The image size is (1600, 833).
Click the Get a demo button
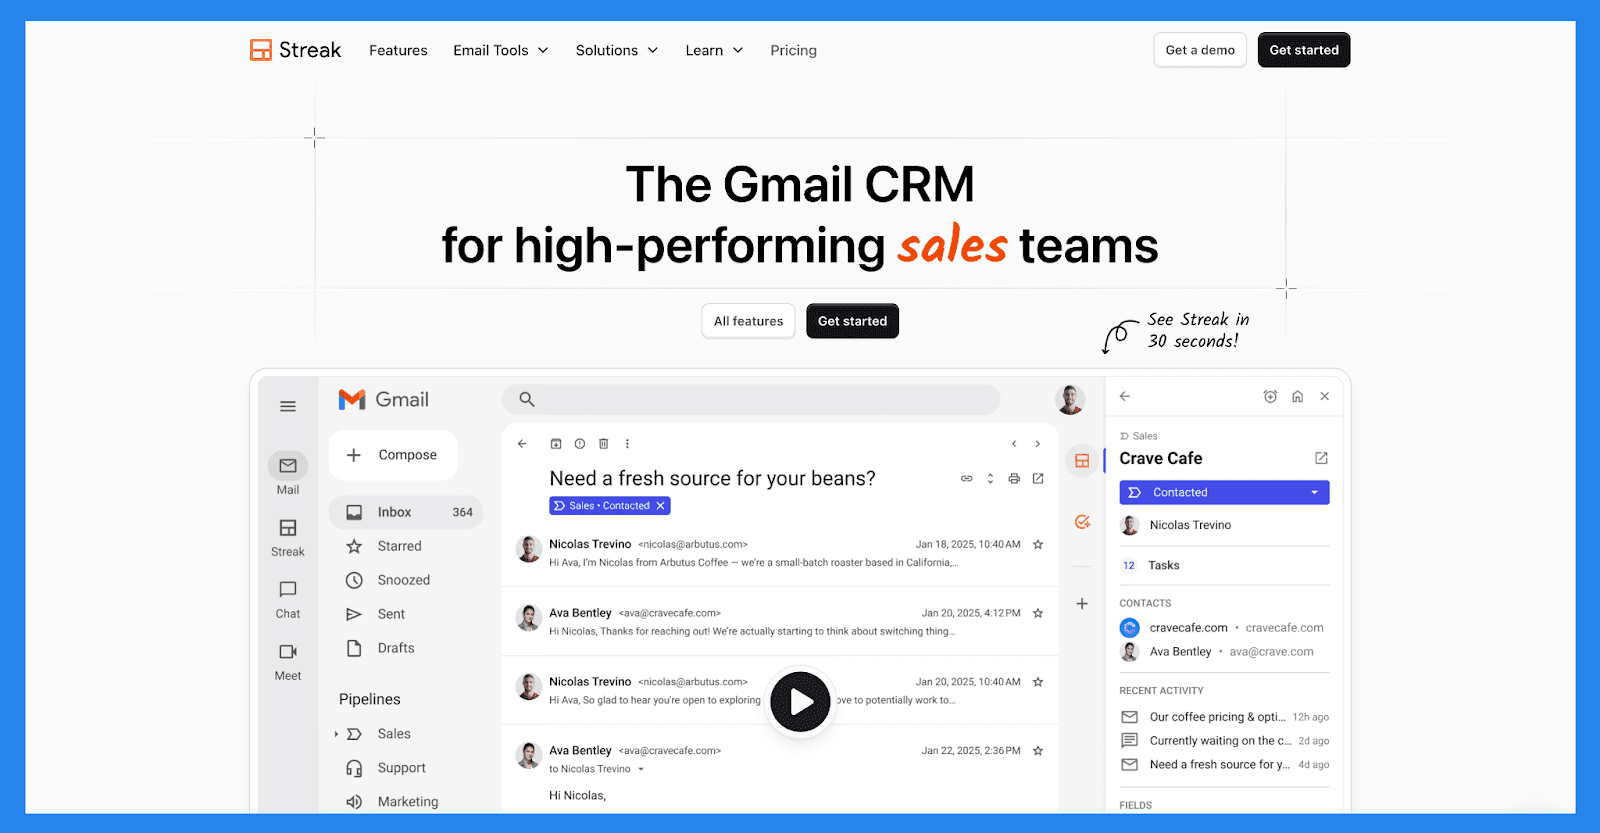click(1200, 50)
